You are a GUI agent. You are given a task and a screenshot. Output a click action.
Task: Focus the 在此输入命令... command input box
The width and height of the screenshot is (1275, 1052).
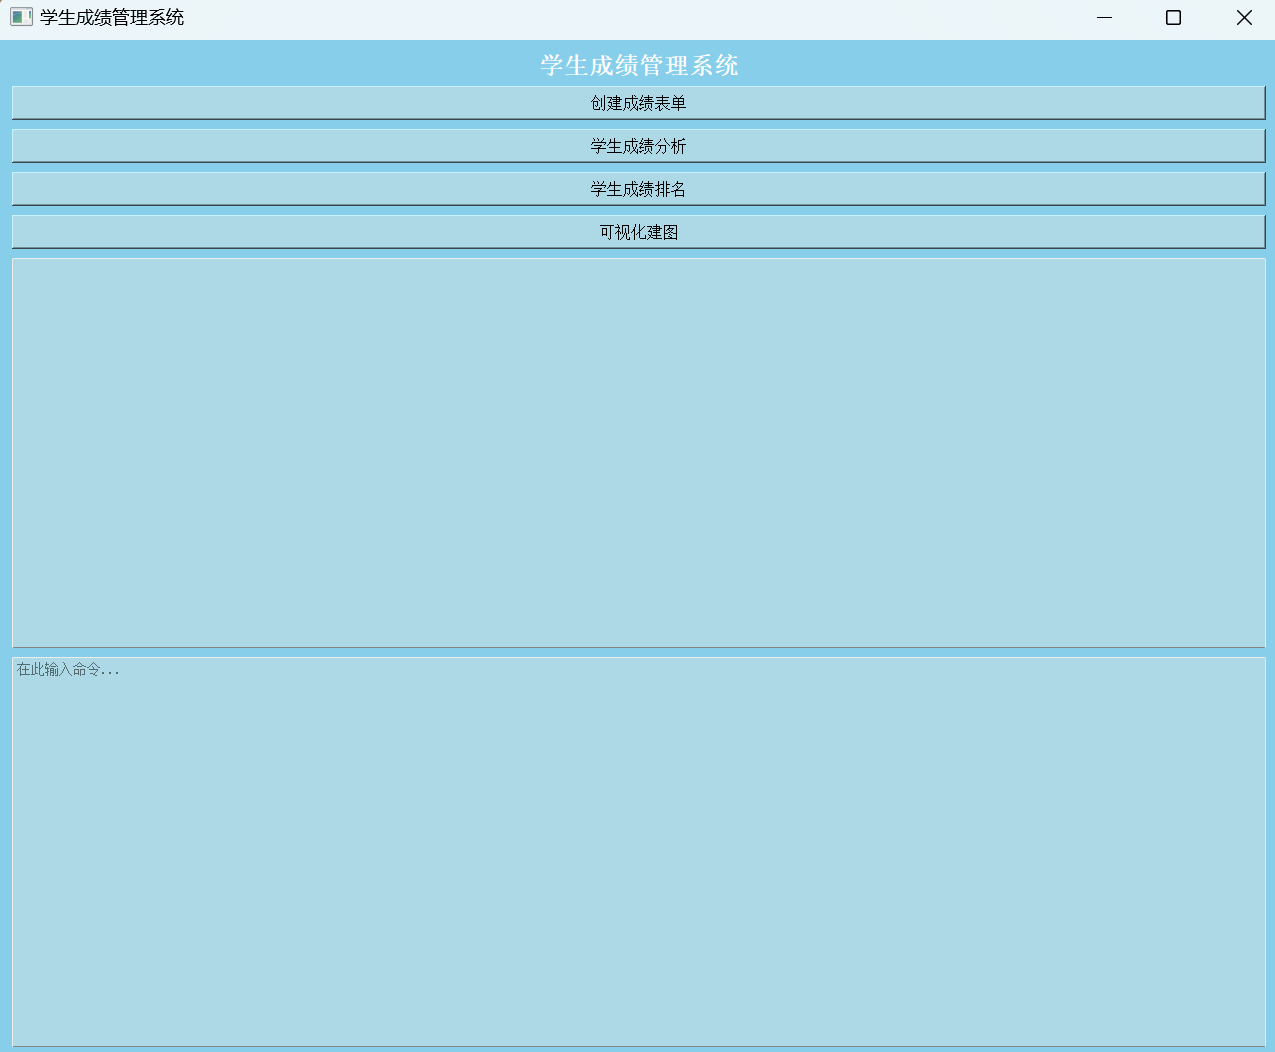(638, 850)
